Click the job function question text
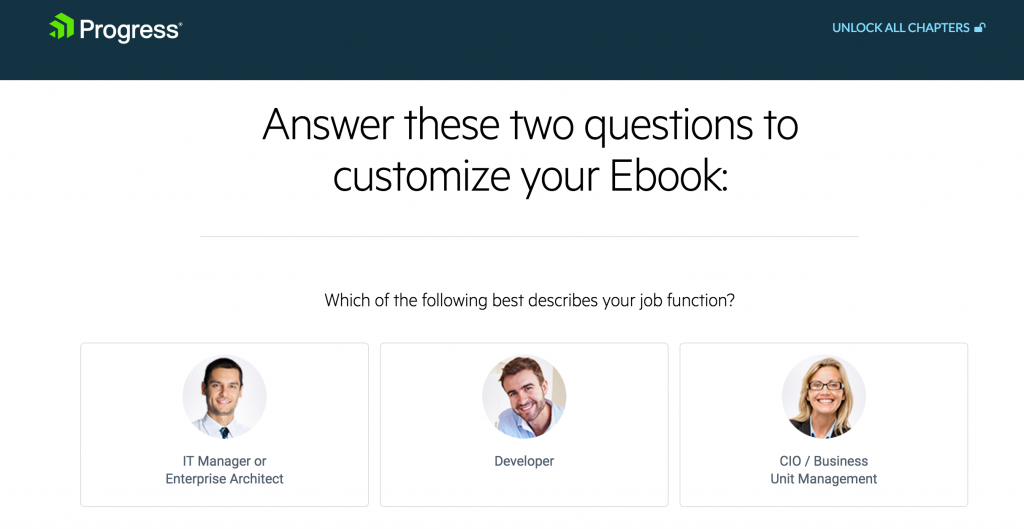 530,300
